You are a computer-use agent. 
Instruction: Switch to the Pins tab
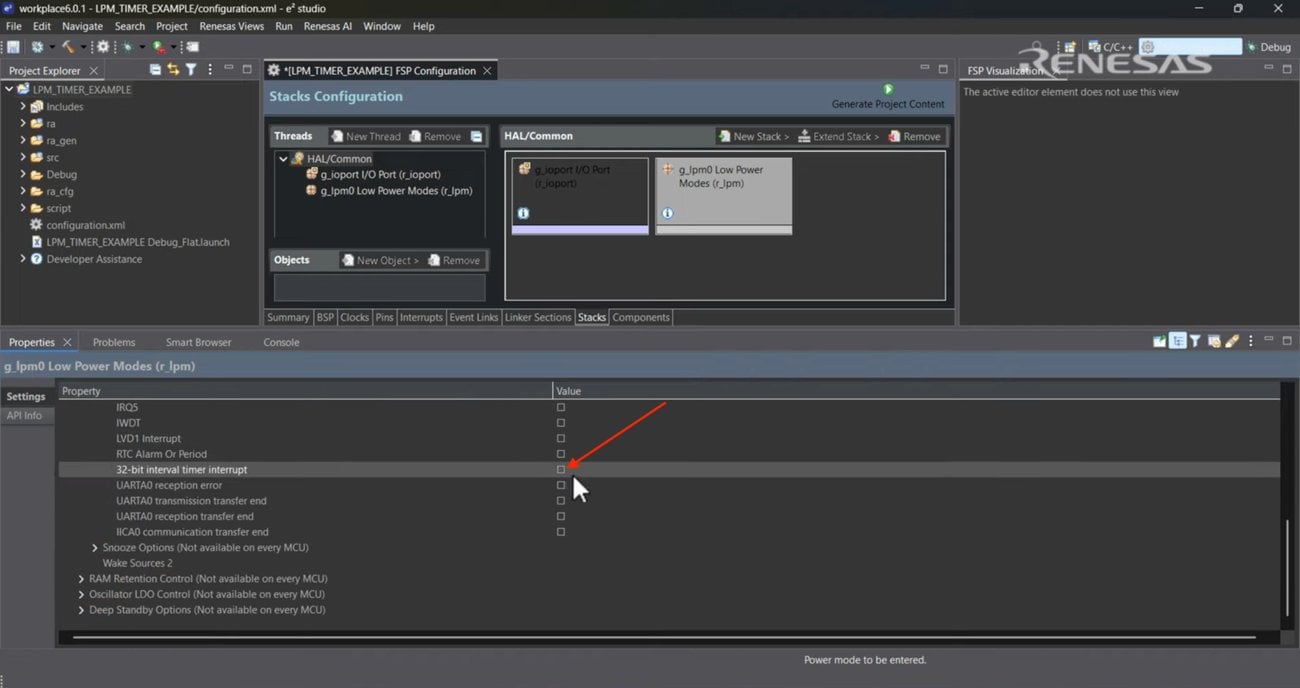click(x=384, y=317)
